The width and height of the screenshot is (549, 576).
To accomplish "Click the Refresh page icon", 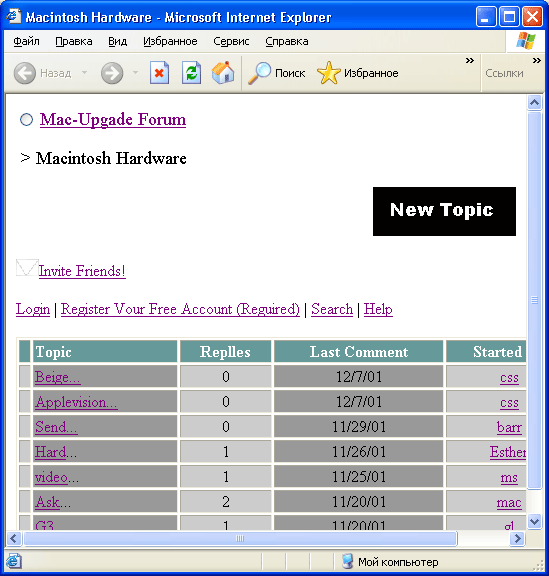I will (191, 73).
